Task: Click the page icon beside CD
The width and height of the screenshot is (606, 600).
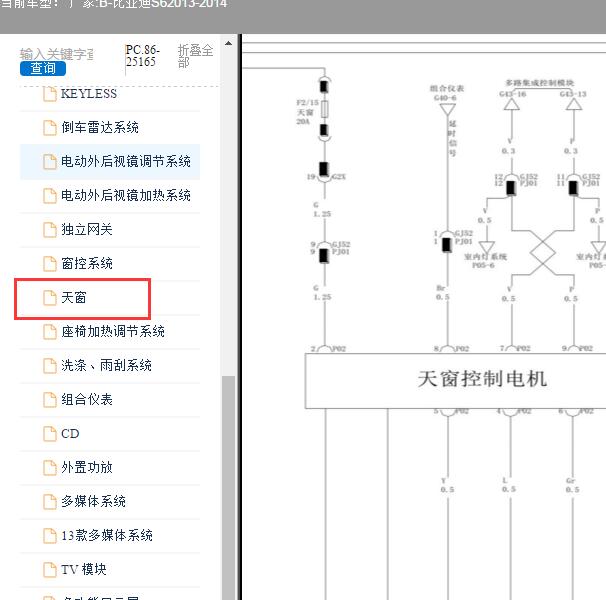Action: tap(49, 434)
